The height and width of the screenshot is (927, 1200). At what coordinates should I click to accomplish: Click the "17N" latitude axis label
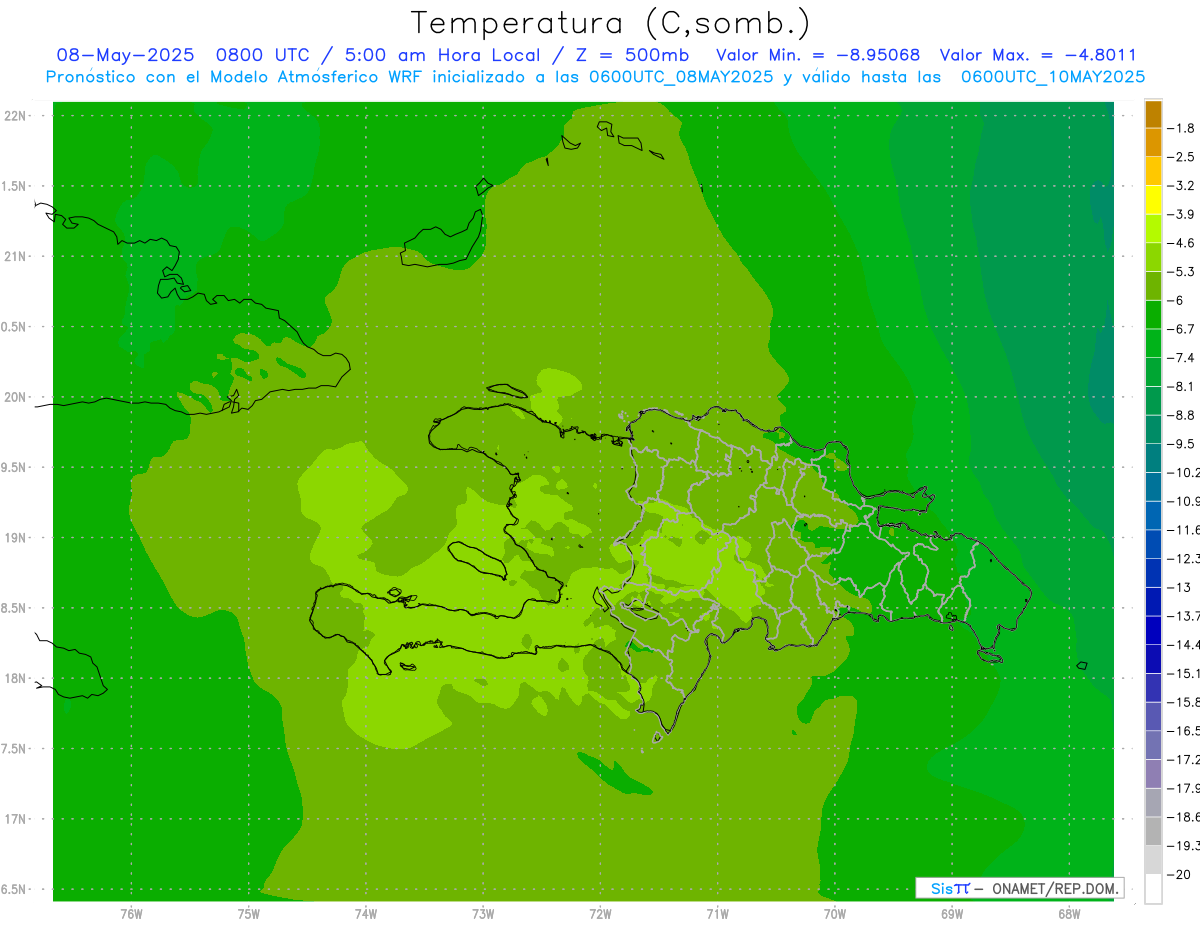[16, 820]
